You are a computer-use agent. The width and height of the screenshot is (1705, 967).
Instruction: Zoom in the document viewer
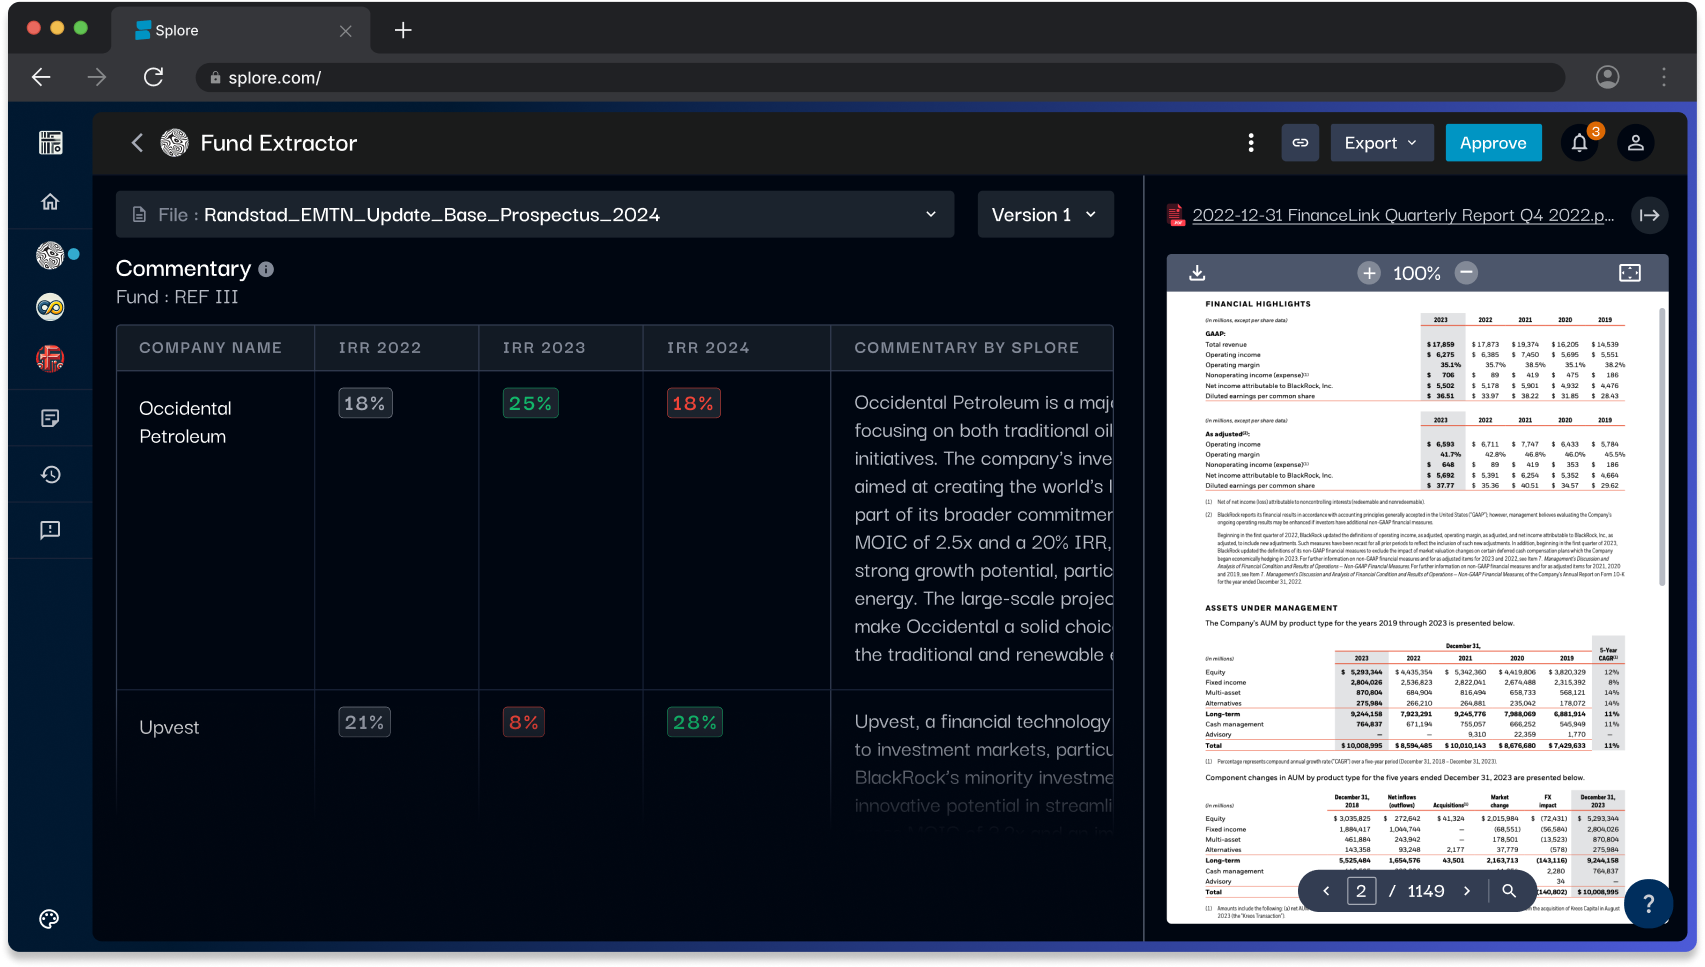(1369, 273)
